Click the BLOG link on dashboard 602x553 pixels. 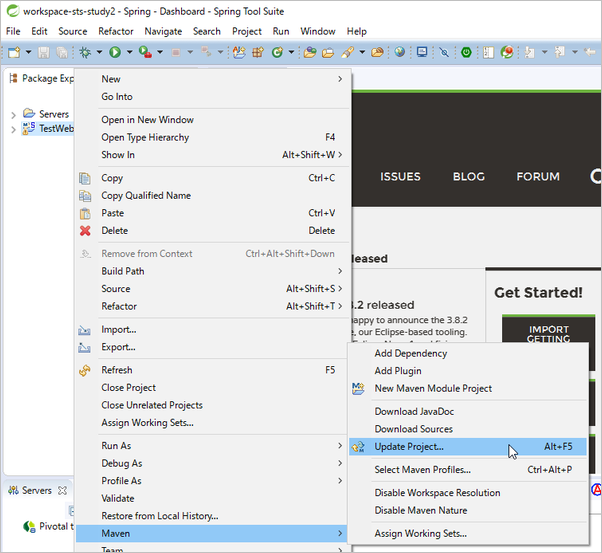(x=468, y=177)
